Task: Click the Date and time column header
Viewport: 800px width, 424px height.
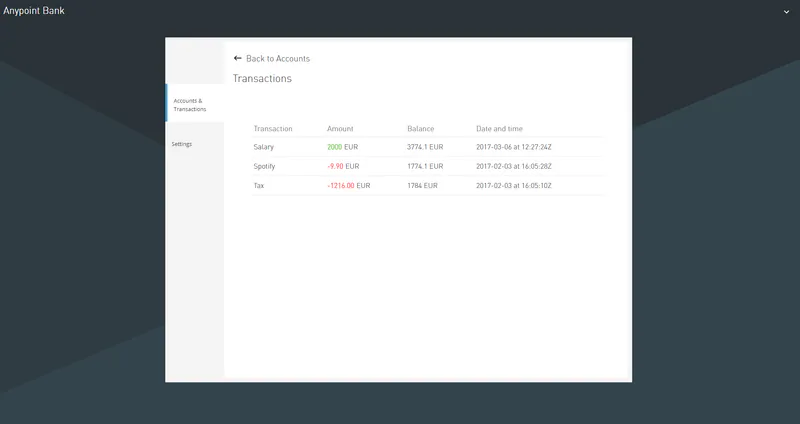Action: (499, 129)
